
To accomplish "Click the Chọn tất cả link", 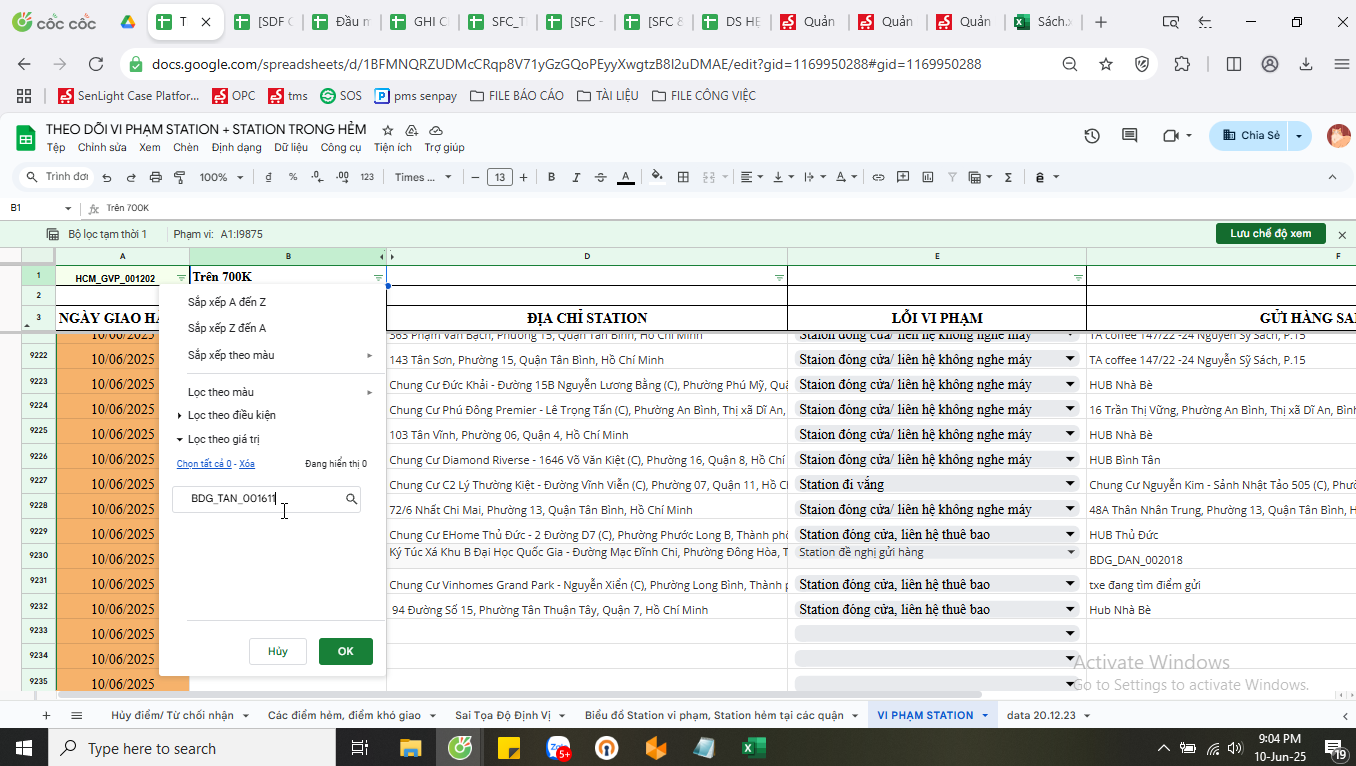I will click(x=204, y=464).
